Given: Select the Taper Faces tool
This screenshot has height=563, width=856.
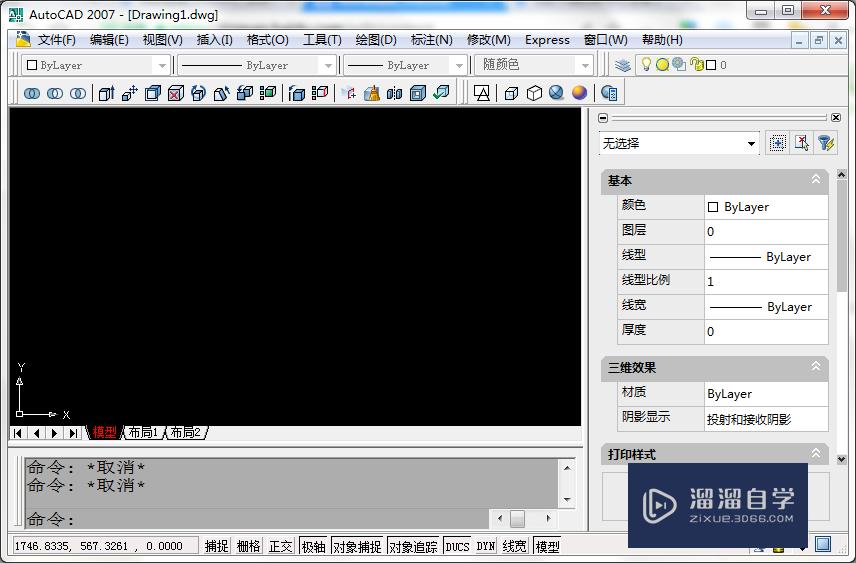Looking at the screenshot, I should pyautogui.click(x=222, y=93).
